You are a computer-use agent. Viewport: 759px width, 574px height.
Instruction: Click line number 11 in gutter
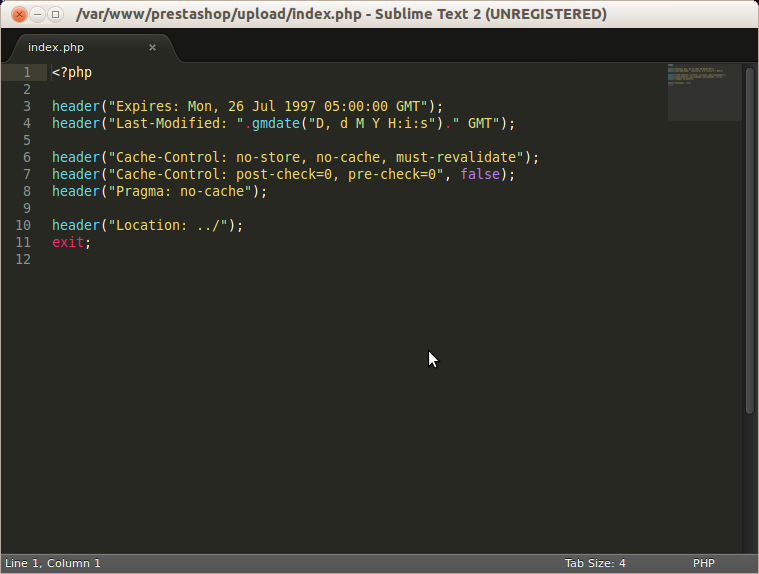pyautogui.click(x=23, y=242)
